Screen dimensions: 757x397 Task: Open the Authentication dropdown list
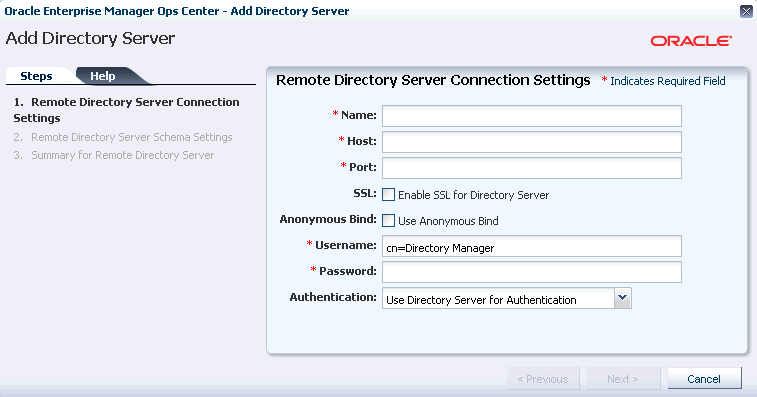click(622, 298)
